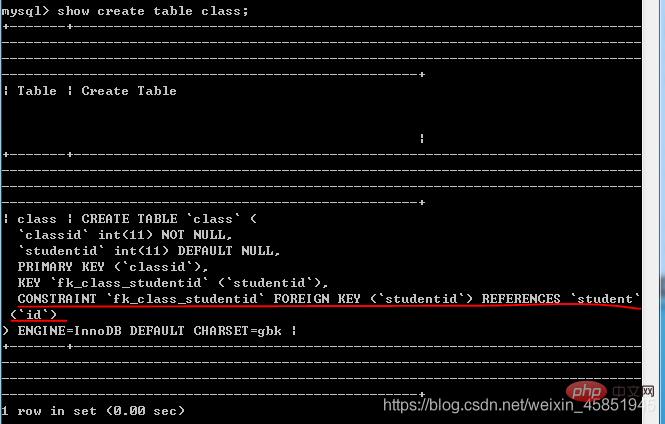Click the 'show create table class;' command

point(153,11)
